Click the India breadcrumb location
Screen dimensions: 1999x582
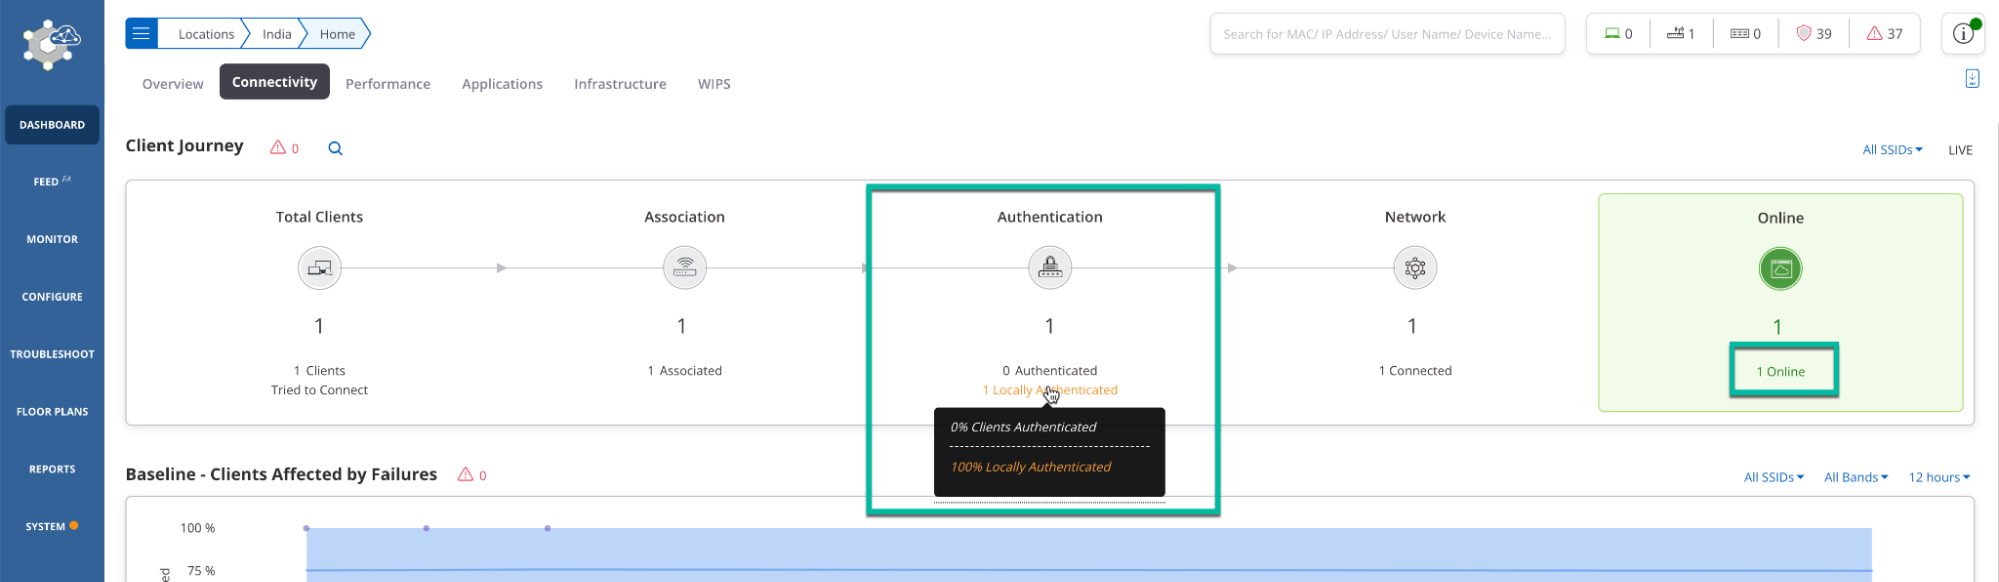pyautogui.click(x=277, y=34)
